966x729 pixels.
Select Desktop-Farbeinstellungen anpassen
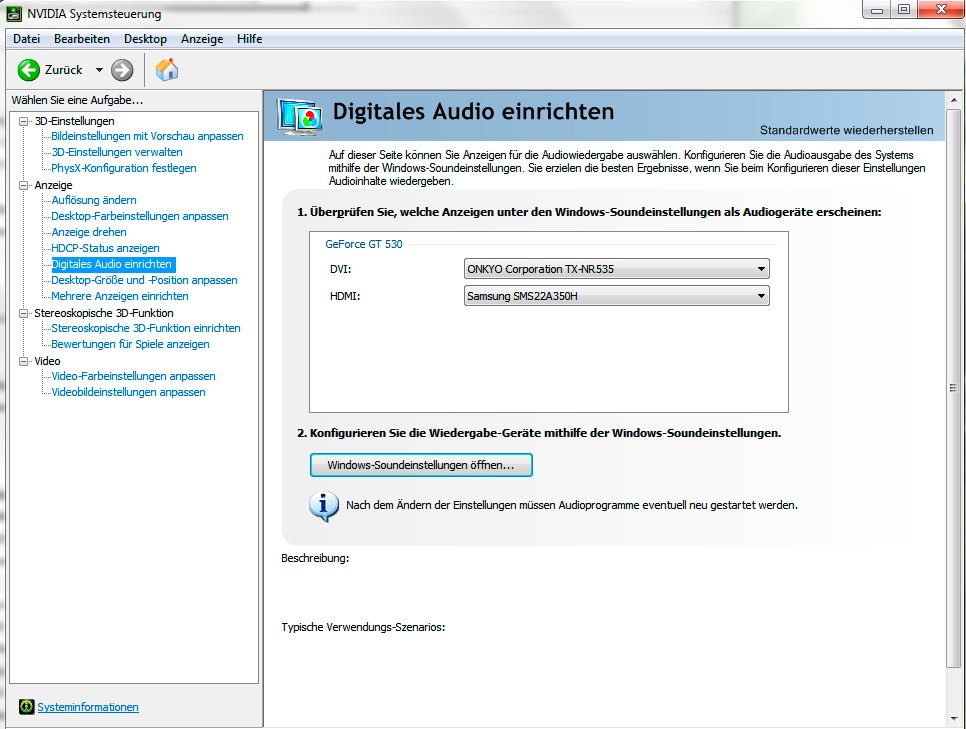point(140,216)
